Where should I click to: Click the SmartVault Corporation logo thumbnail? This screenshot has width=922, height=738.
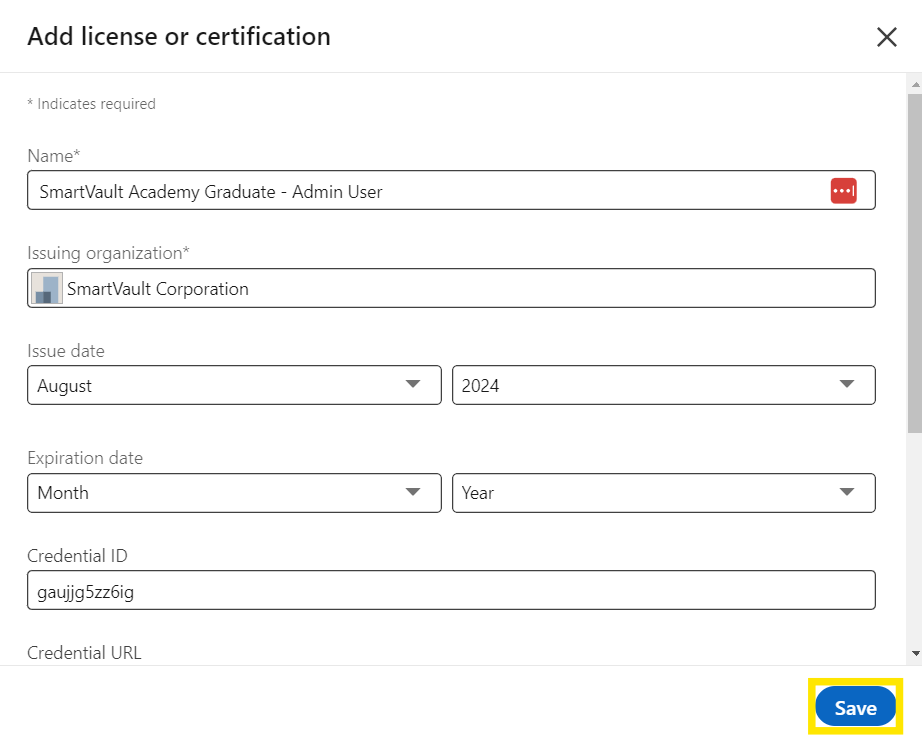click(47, 288)
